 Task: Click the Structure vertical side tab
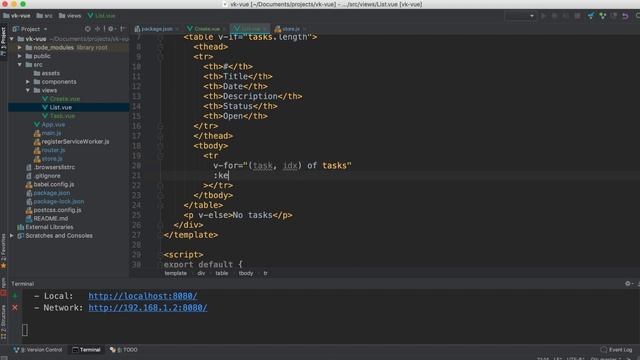click(x=3, y=322)
